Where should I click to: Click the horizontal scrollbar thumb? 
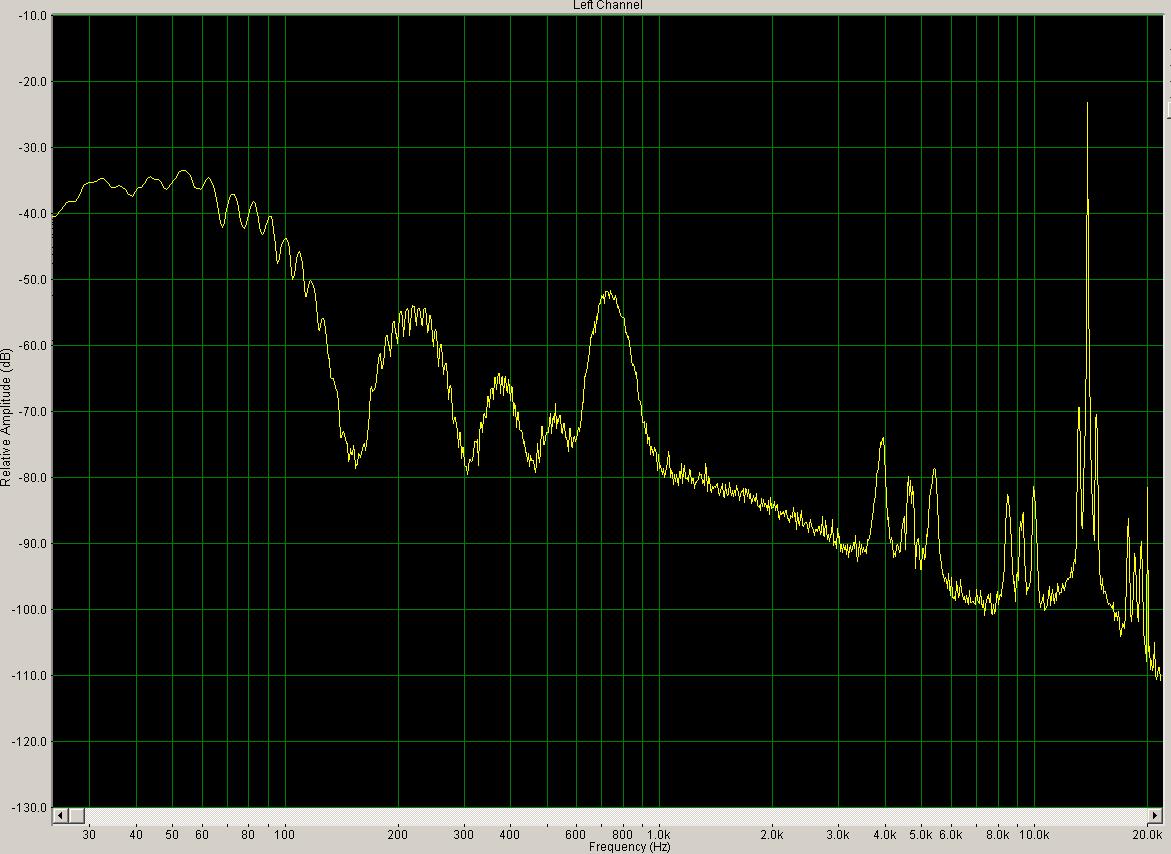[75, 815]
